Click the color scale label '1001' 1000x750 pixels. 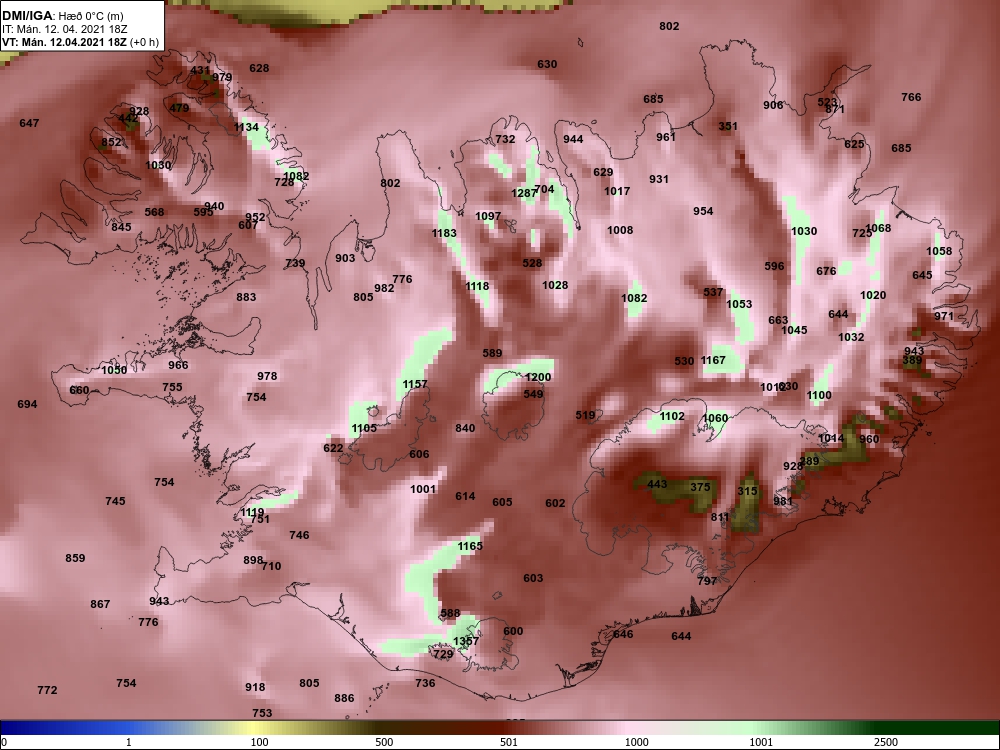pyautogui.click(x=761, y=742)
